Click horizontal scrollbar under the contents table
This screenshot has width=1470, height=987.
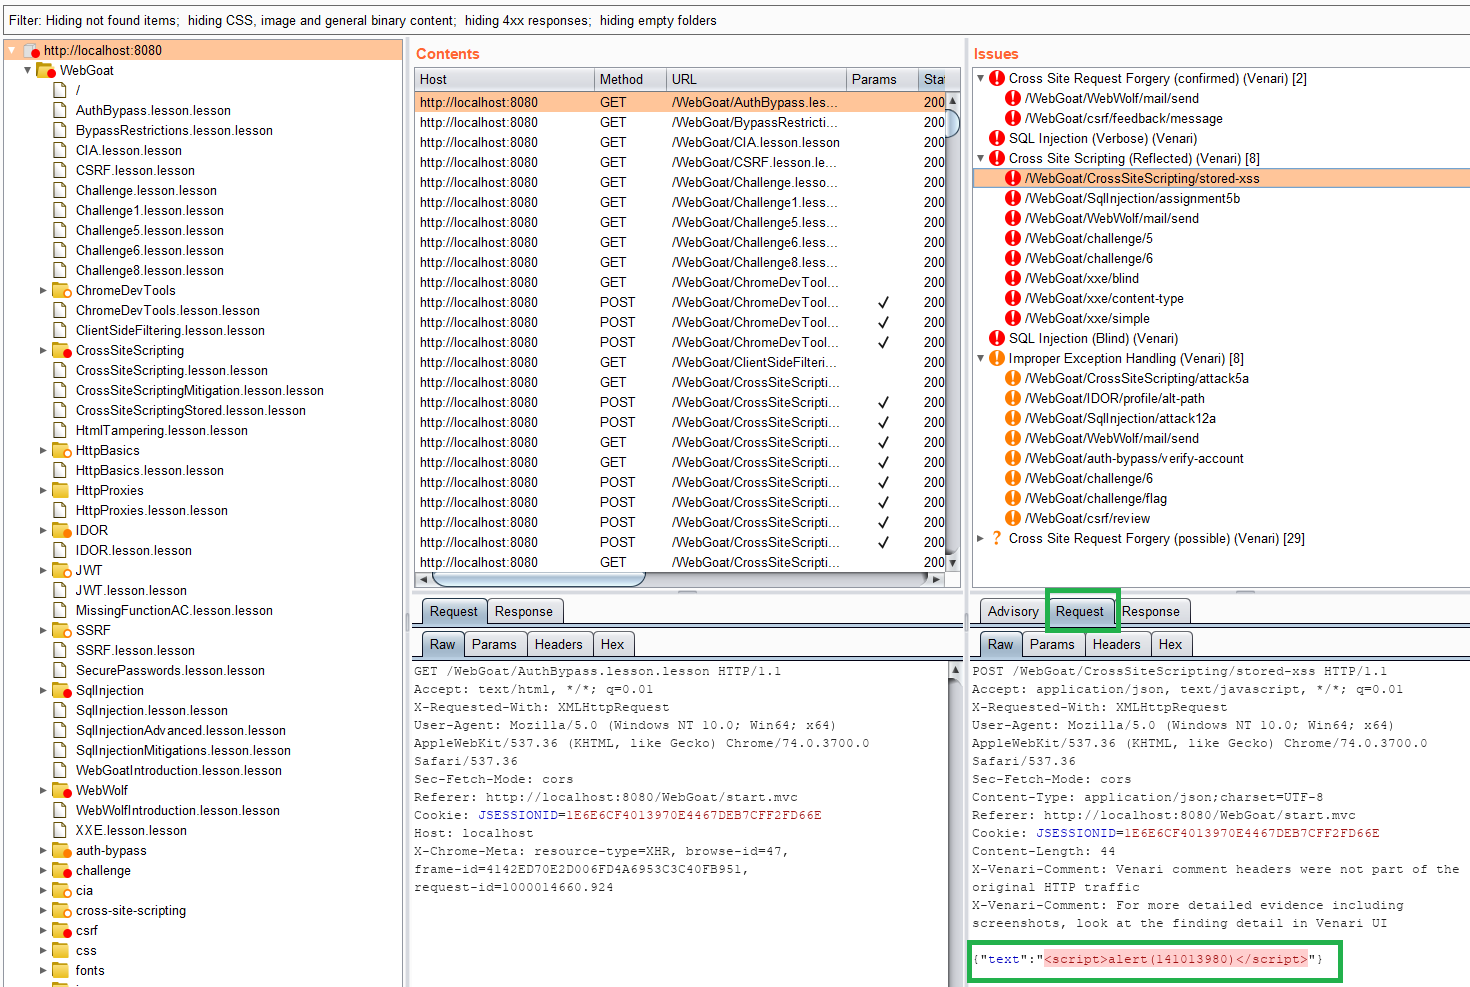(540, 579)
